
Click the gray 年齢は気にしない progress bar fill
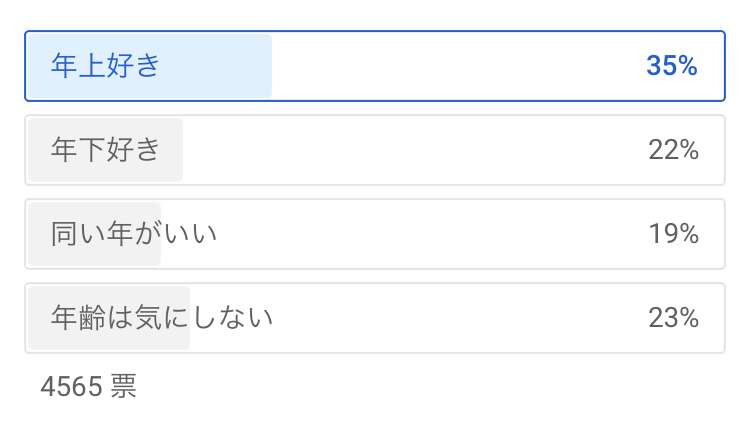tap(109, 318)
